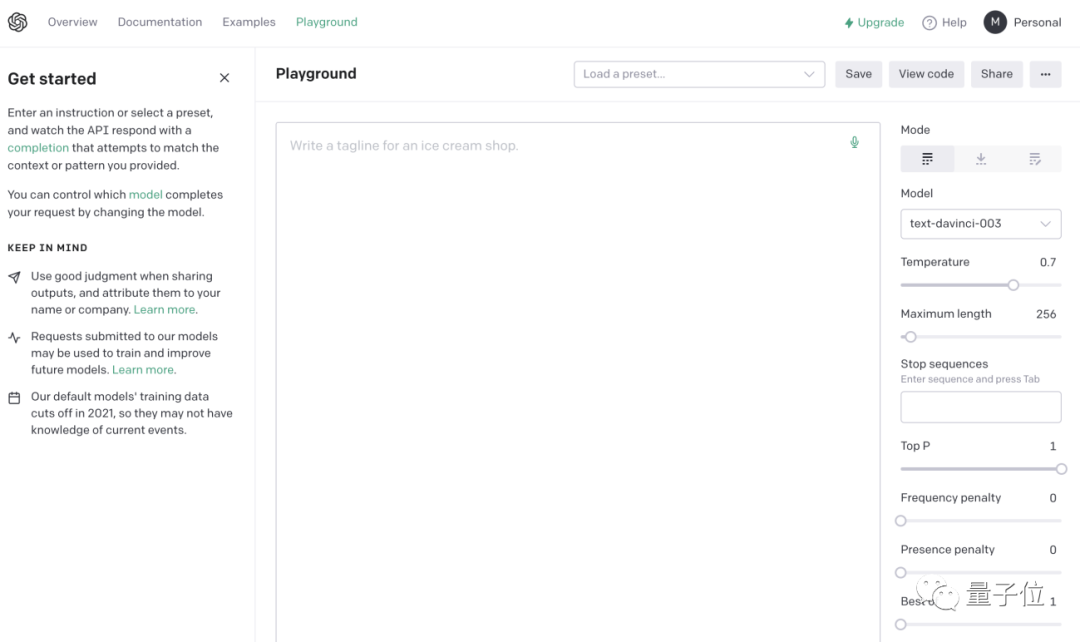Close the Get started panel
The width and height of the screenshot is (1080, 642).
pyautogui.click(x=224, y=78)
